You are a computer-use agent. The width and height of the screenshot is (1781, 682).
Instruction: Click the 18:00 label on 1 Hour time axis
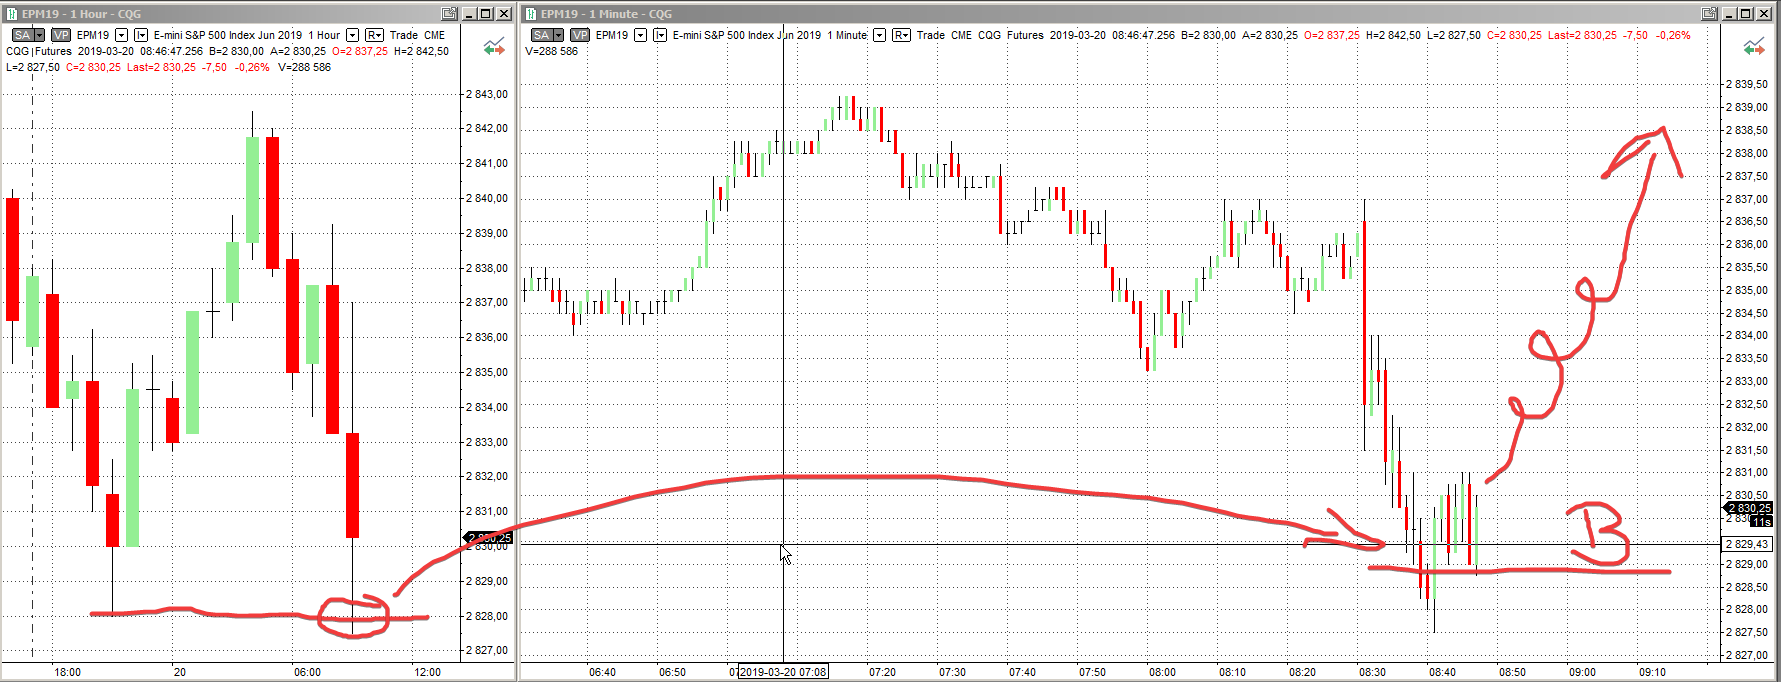(x=68, y=672)
